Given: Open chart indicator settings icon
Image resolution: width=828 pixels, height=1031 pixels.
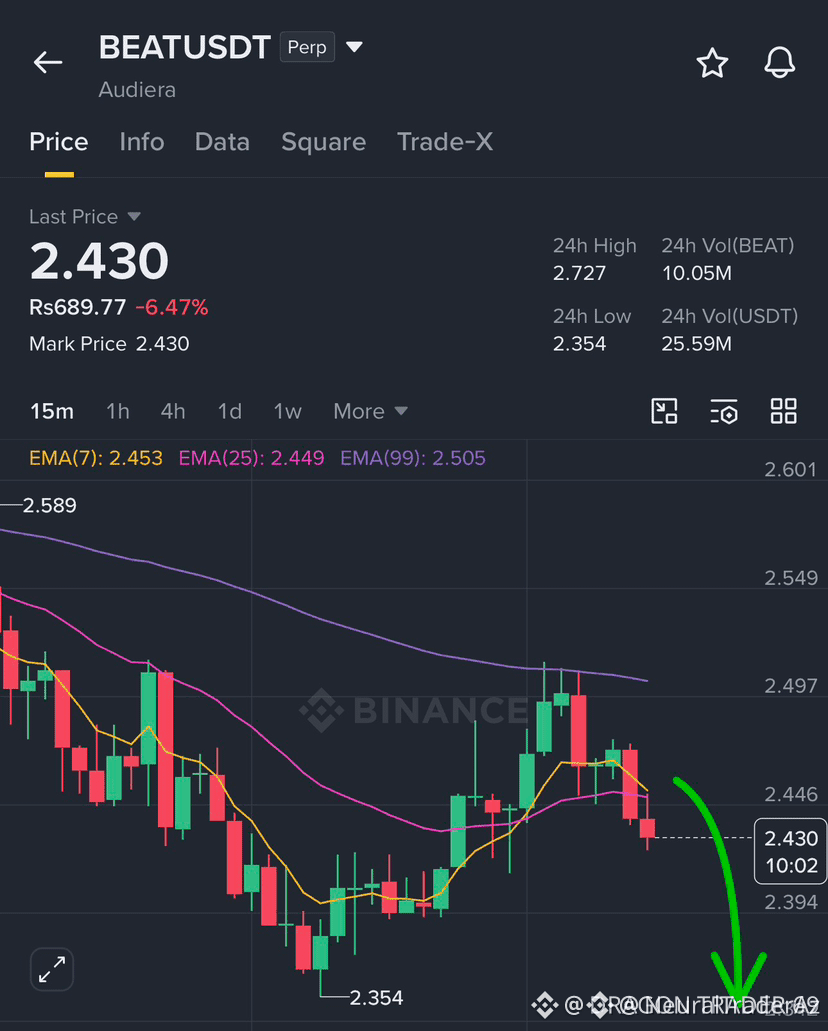Looking at the screenshot, I should (x=724, y=411).
